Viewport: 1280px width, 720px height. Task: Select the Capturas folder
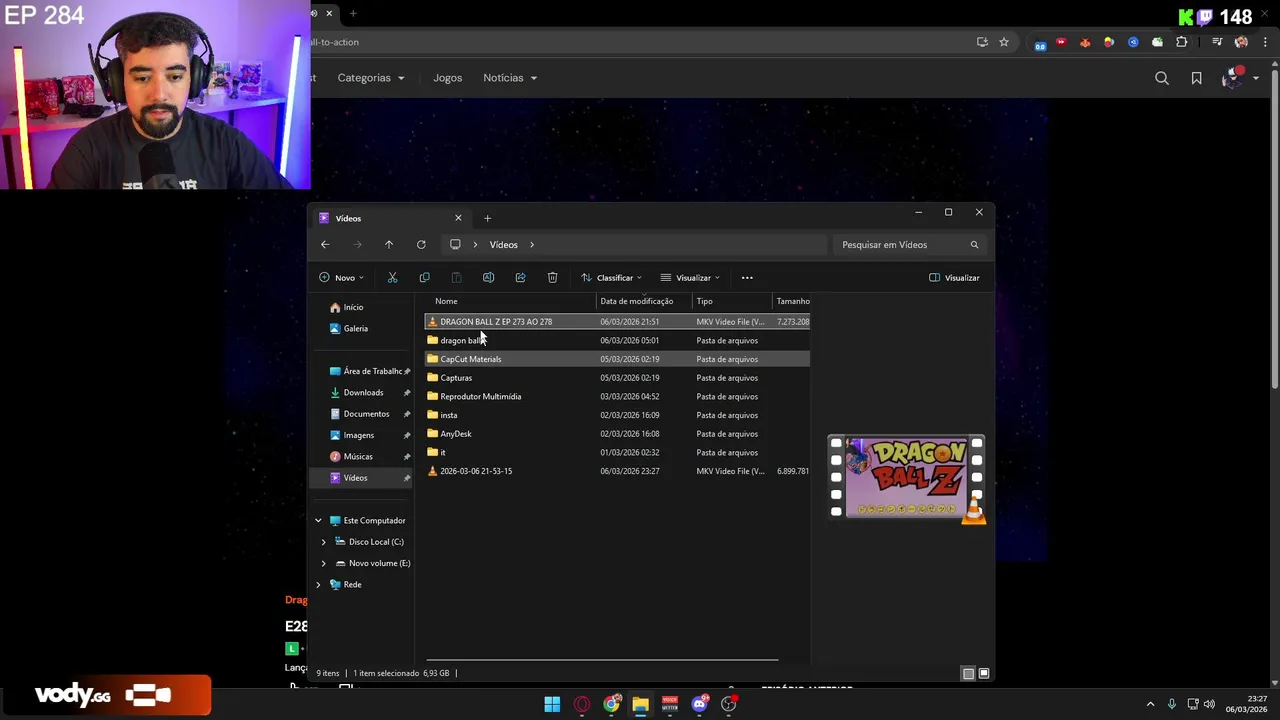(x=617, y=378)
